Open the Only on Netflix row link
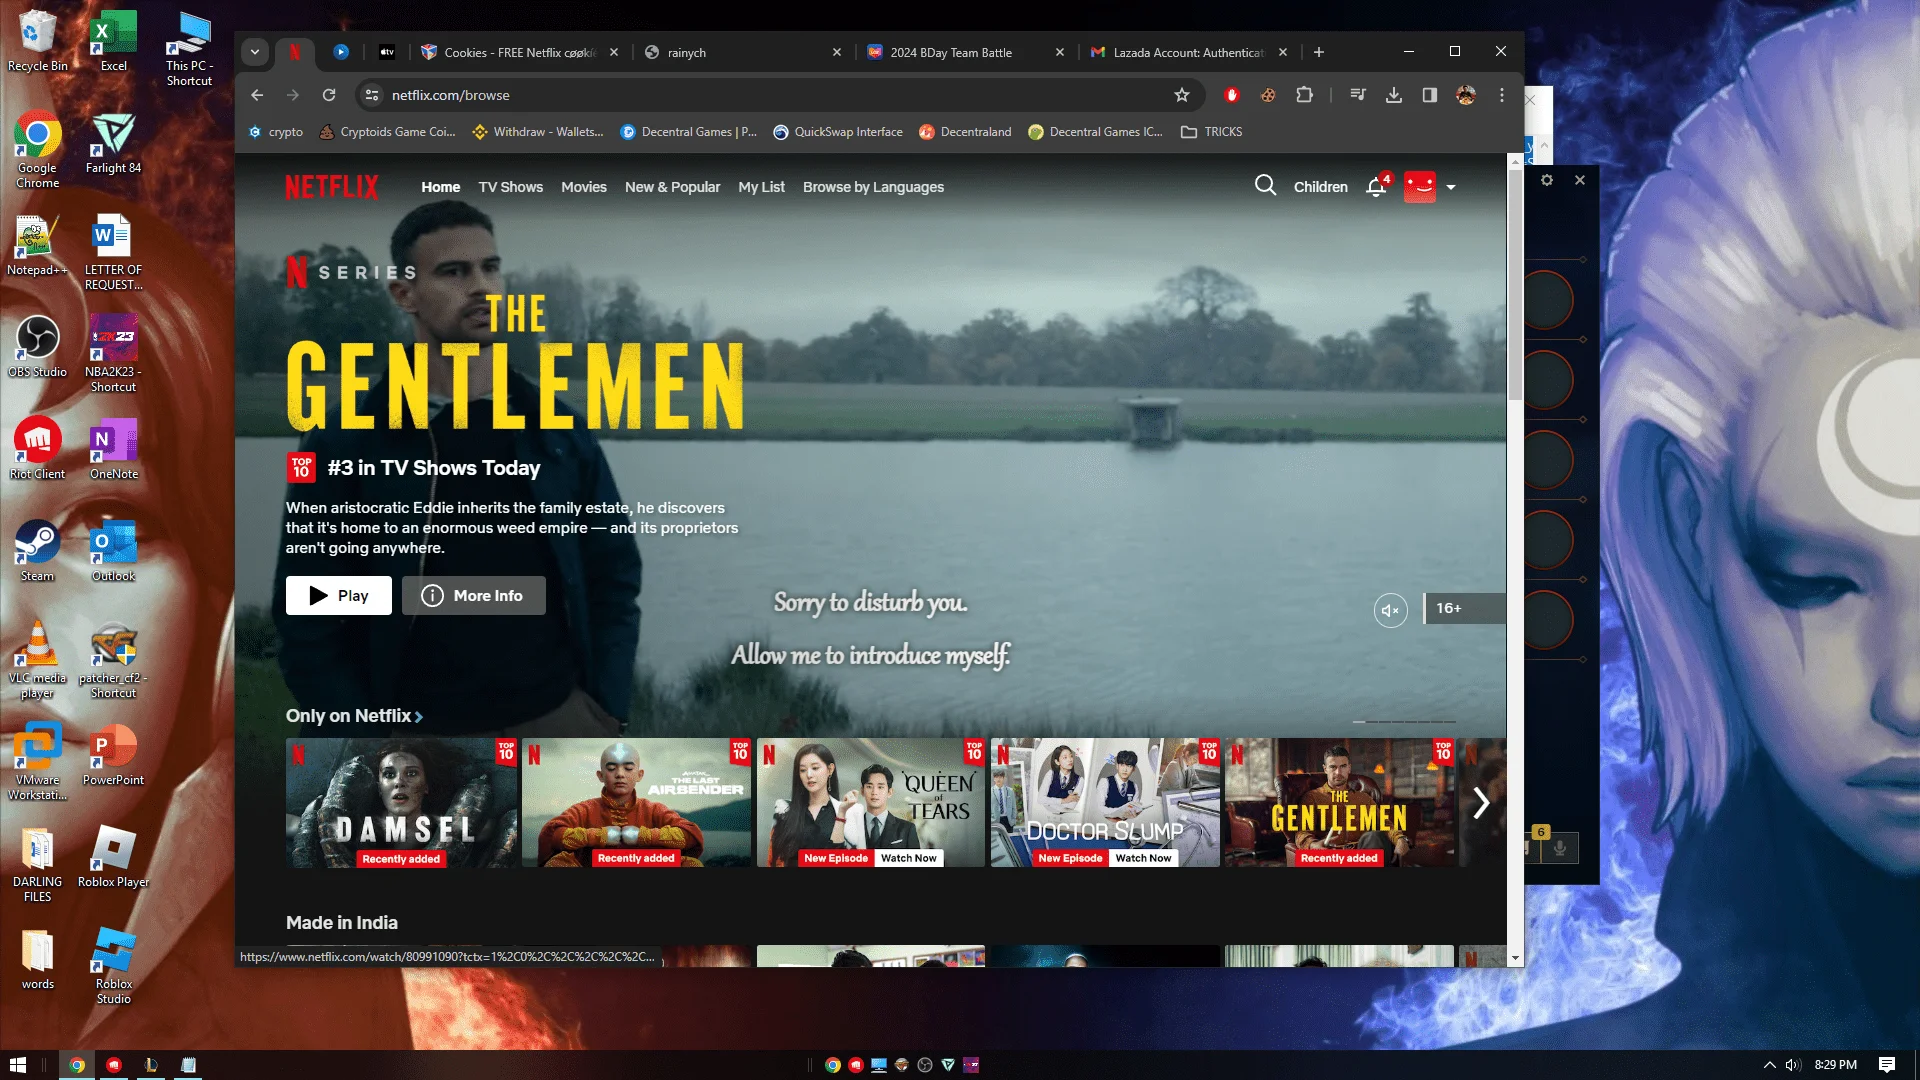 click(354, 716)
